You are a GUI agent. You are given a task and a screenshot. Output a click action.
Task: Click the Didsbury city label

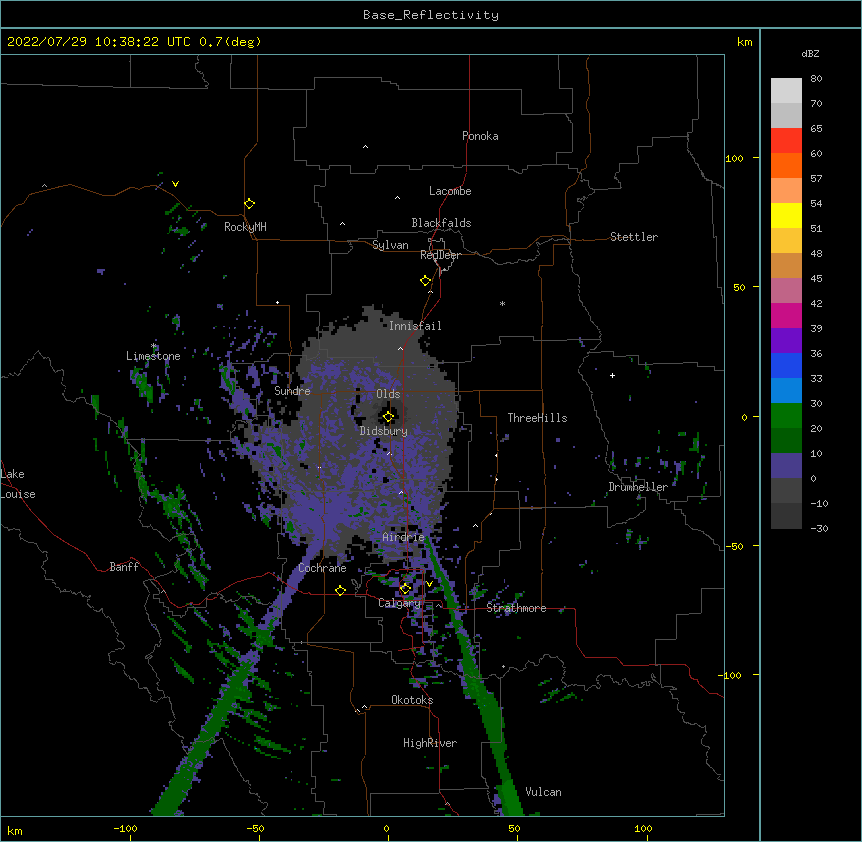384,431
